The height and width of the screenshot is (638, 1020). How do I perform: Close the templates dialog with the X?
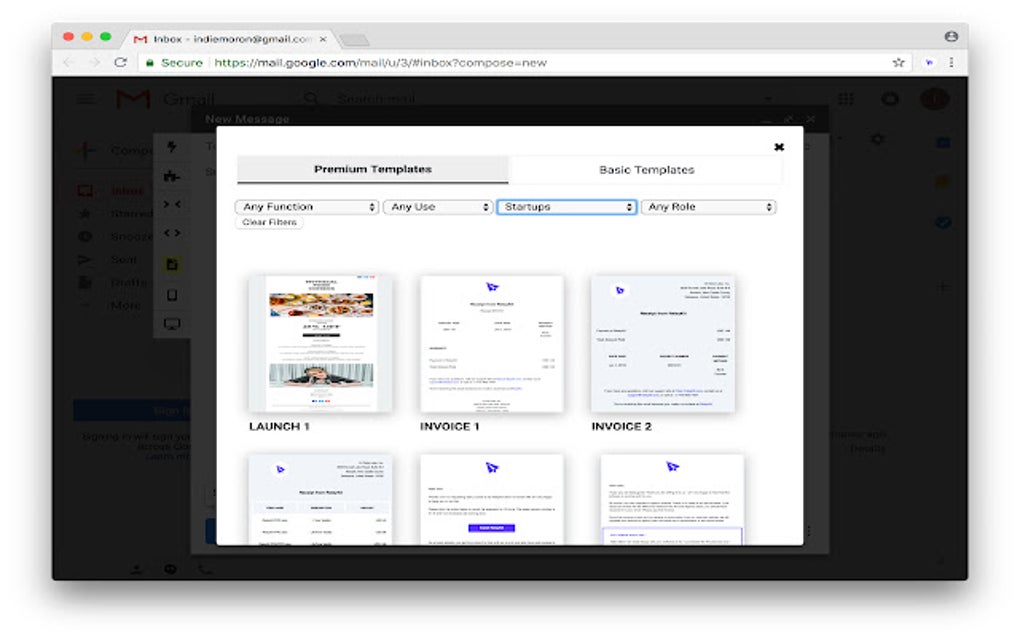pyautogui.click(x=779, y=147)
